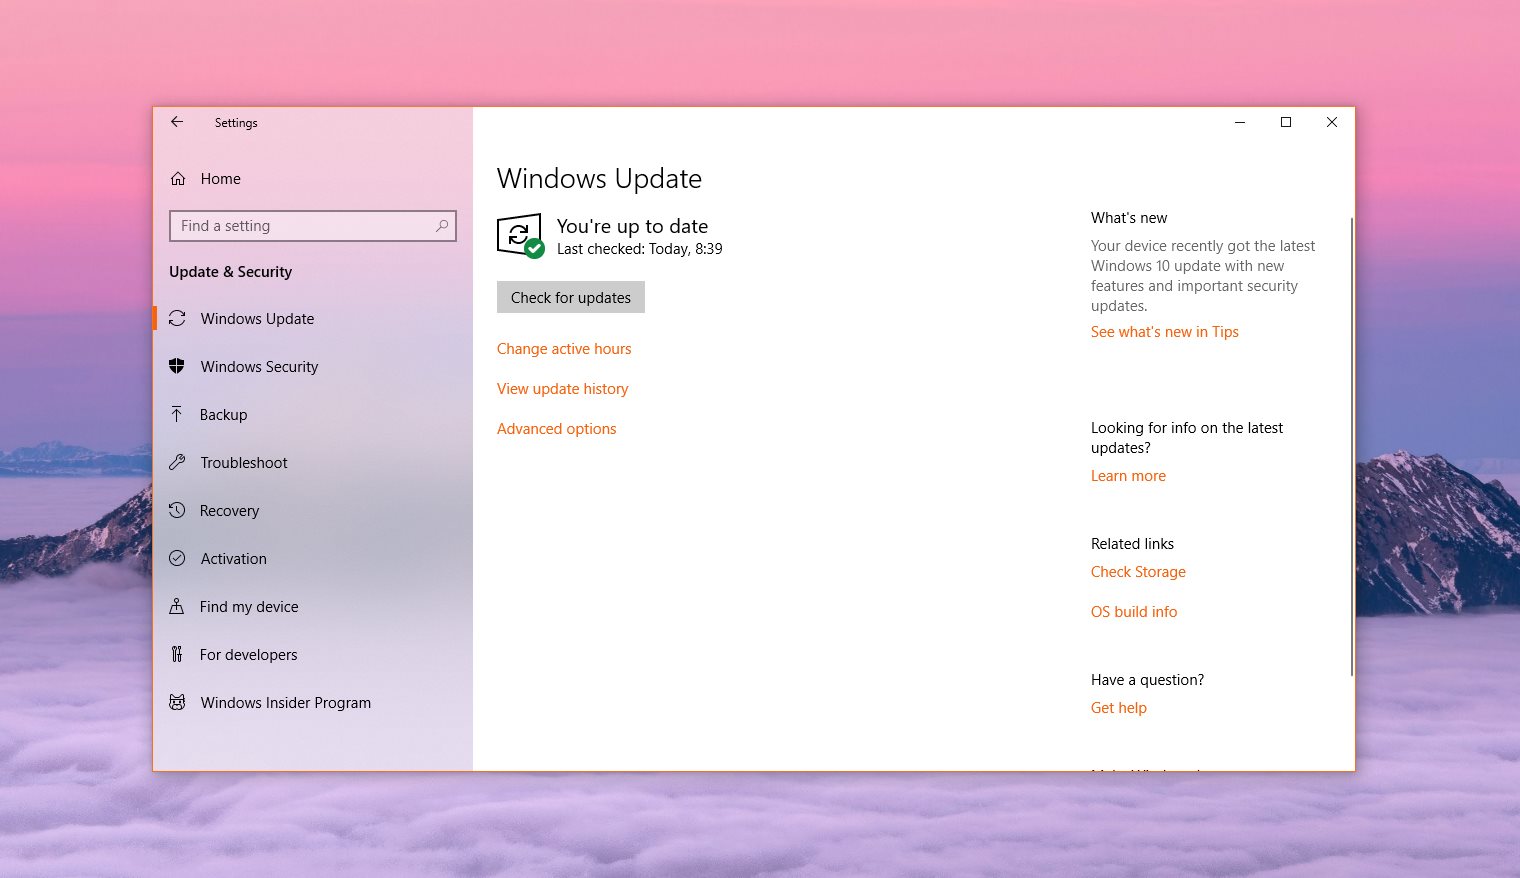This screenshot has width=1520, height=878.
Task: Click the Find my device person icon
Action: click(x=177, y=606)
